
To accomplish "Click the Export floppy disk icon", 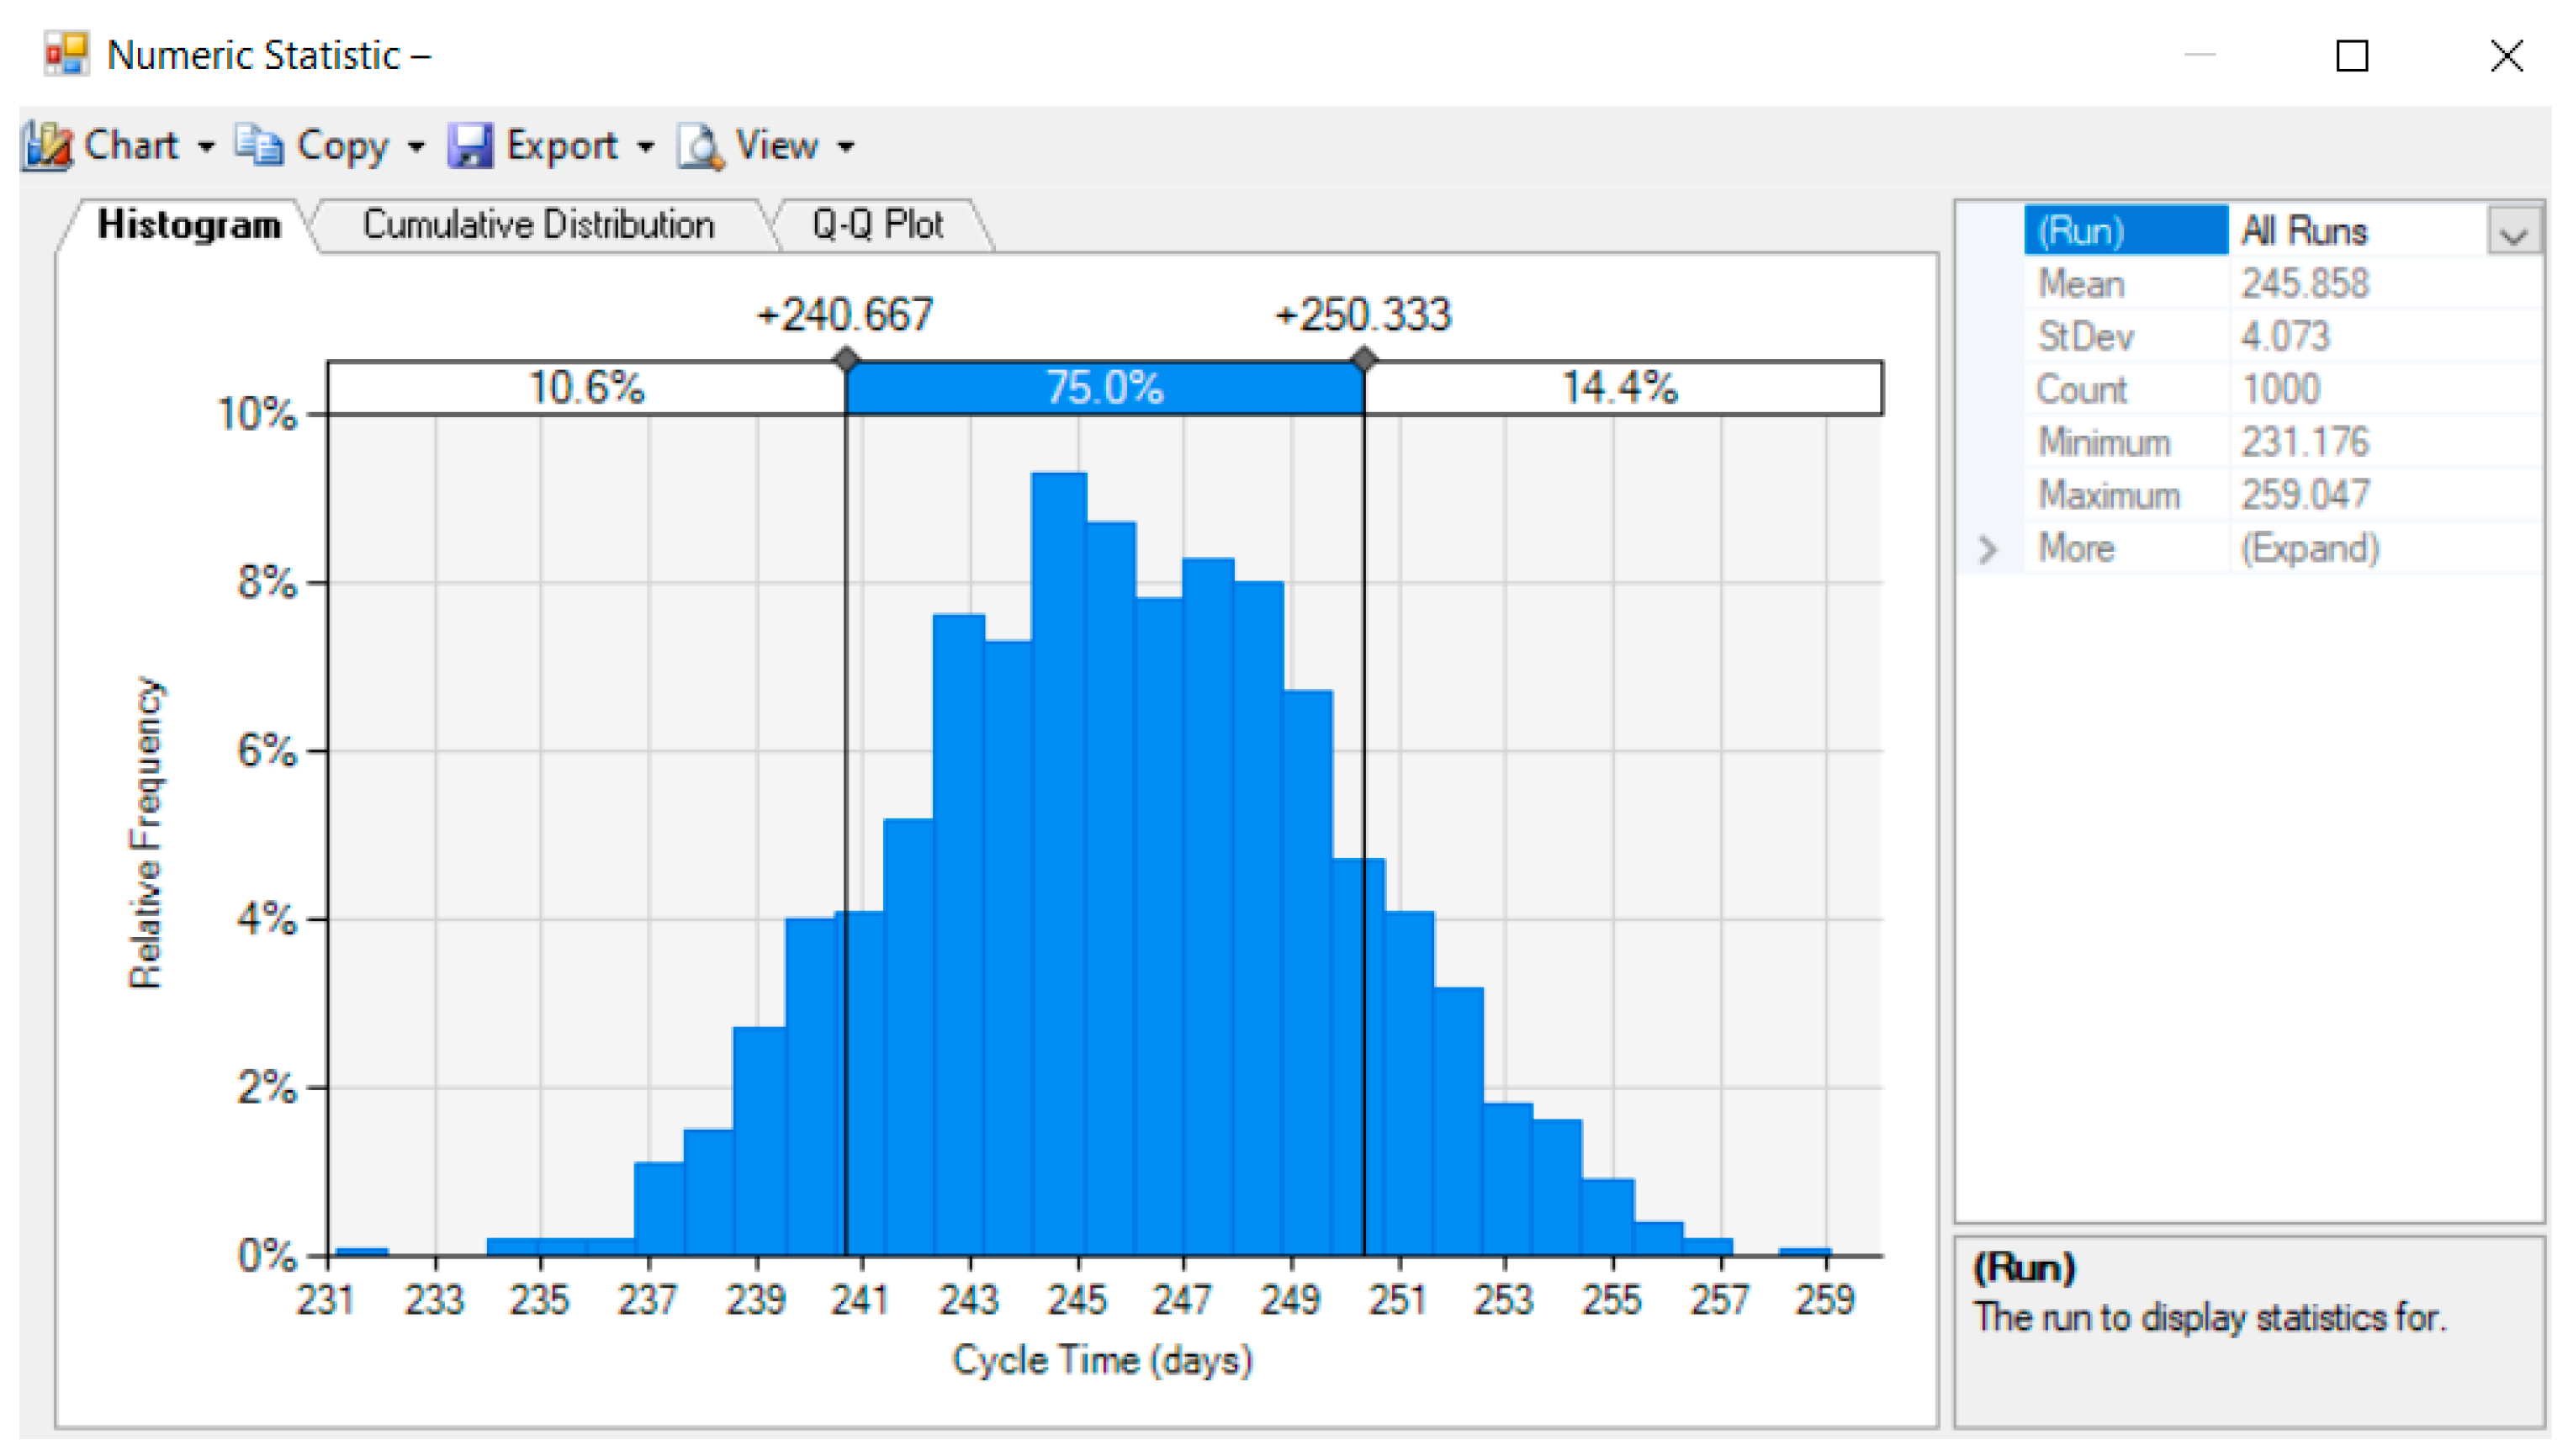I will click(x=469, y=146).
